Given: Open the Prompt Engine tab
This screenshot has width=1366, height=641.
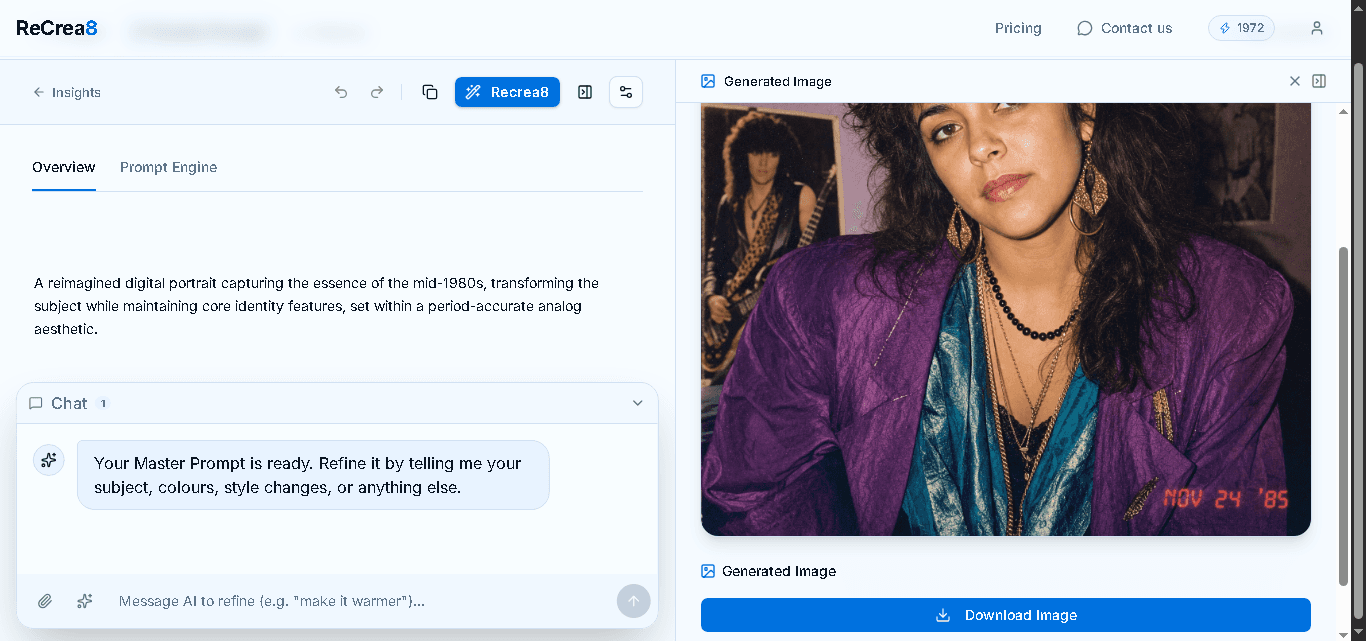Looking at the screenshot, I should [168, 167].
